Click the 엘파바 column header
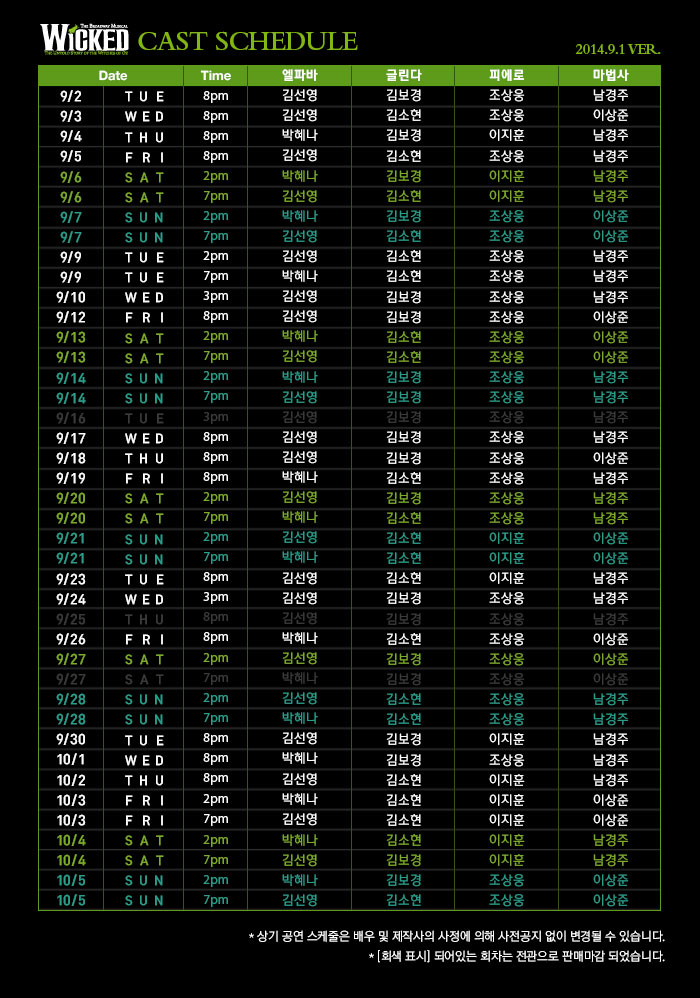The height and width of the screenshot is (998, 700). coord(300,75)
